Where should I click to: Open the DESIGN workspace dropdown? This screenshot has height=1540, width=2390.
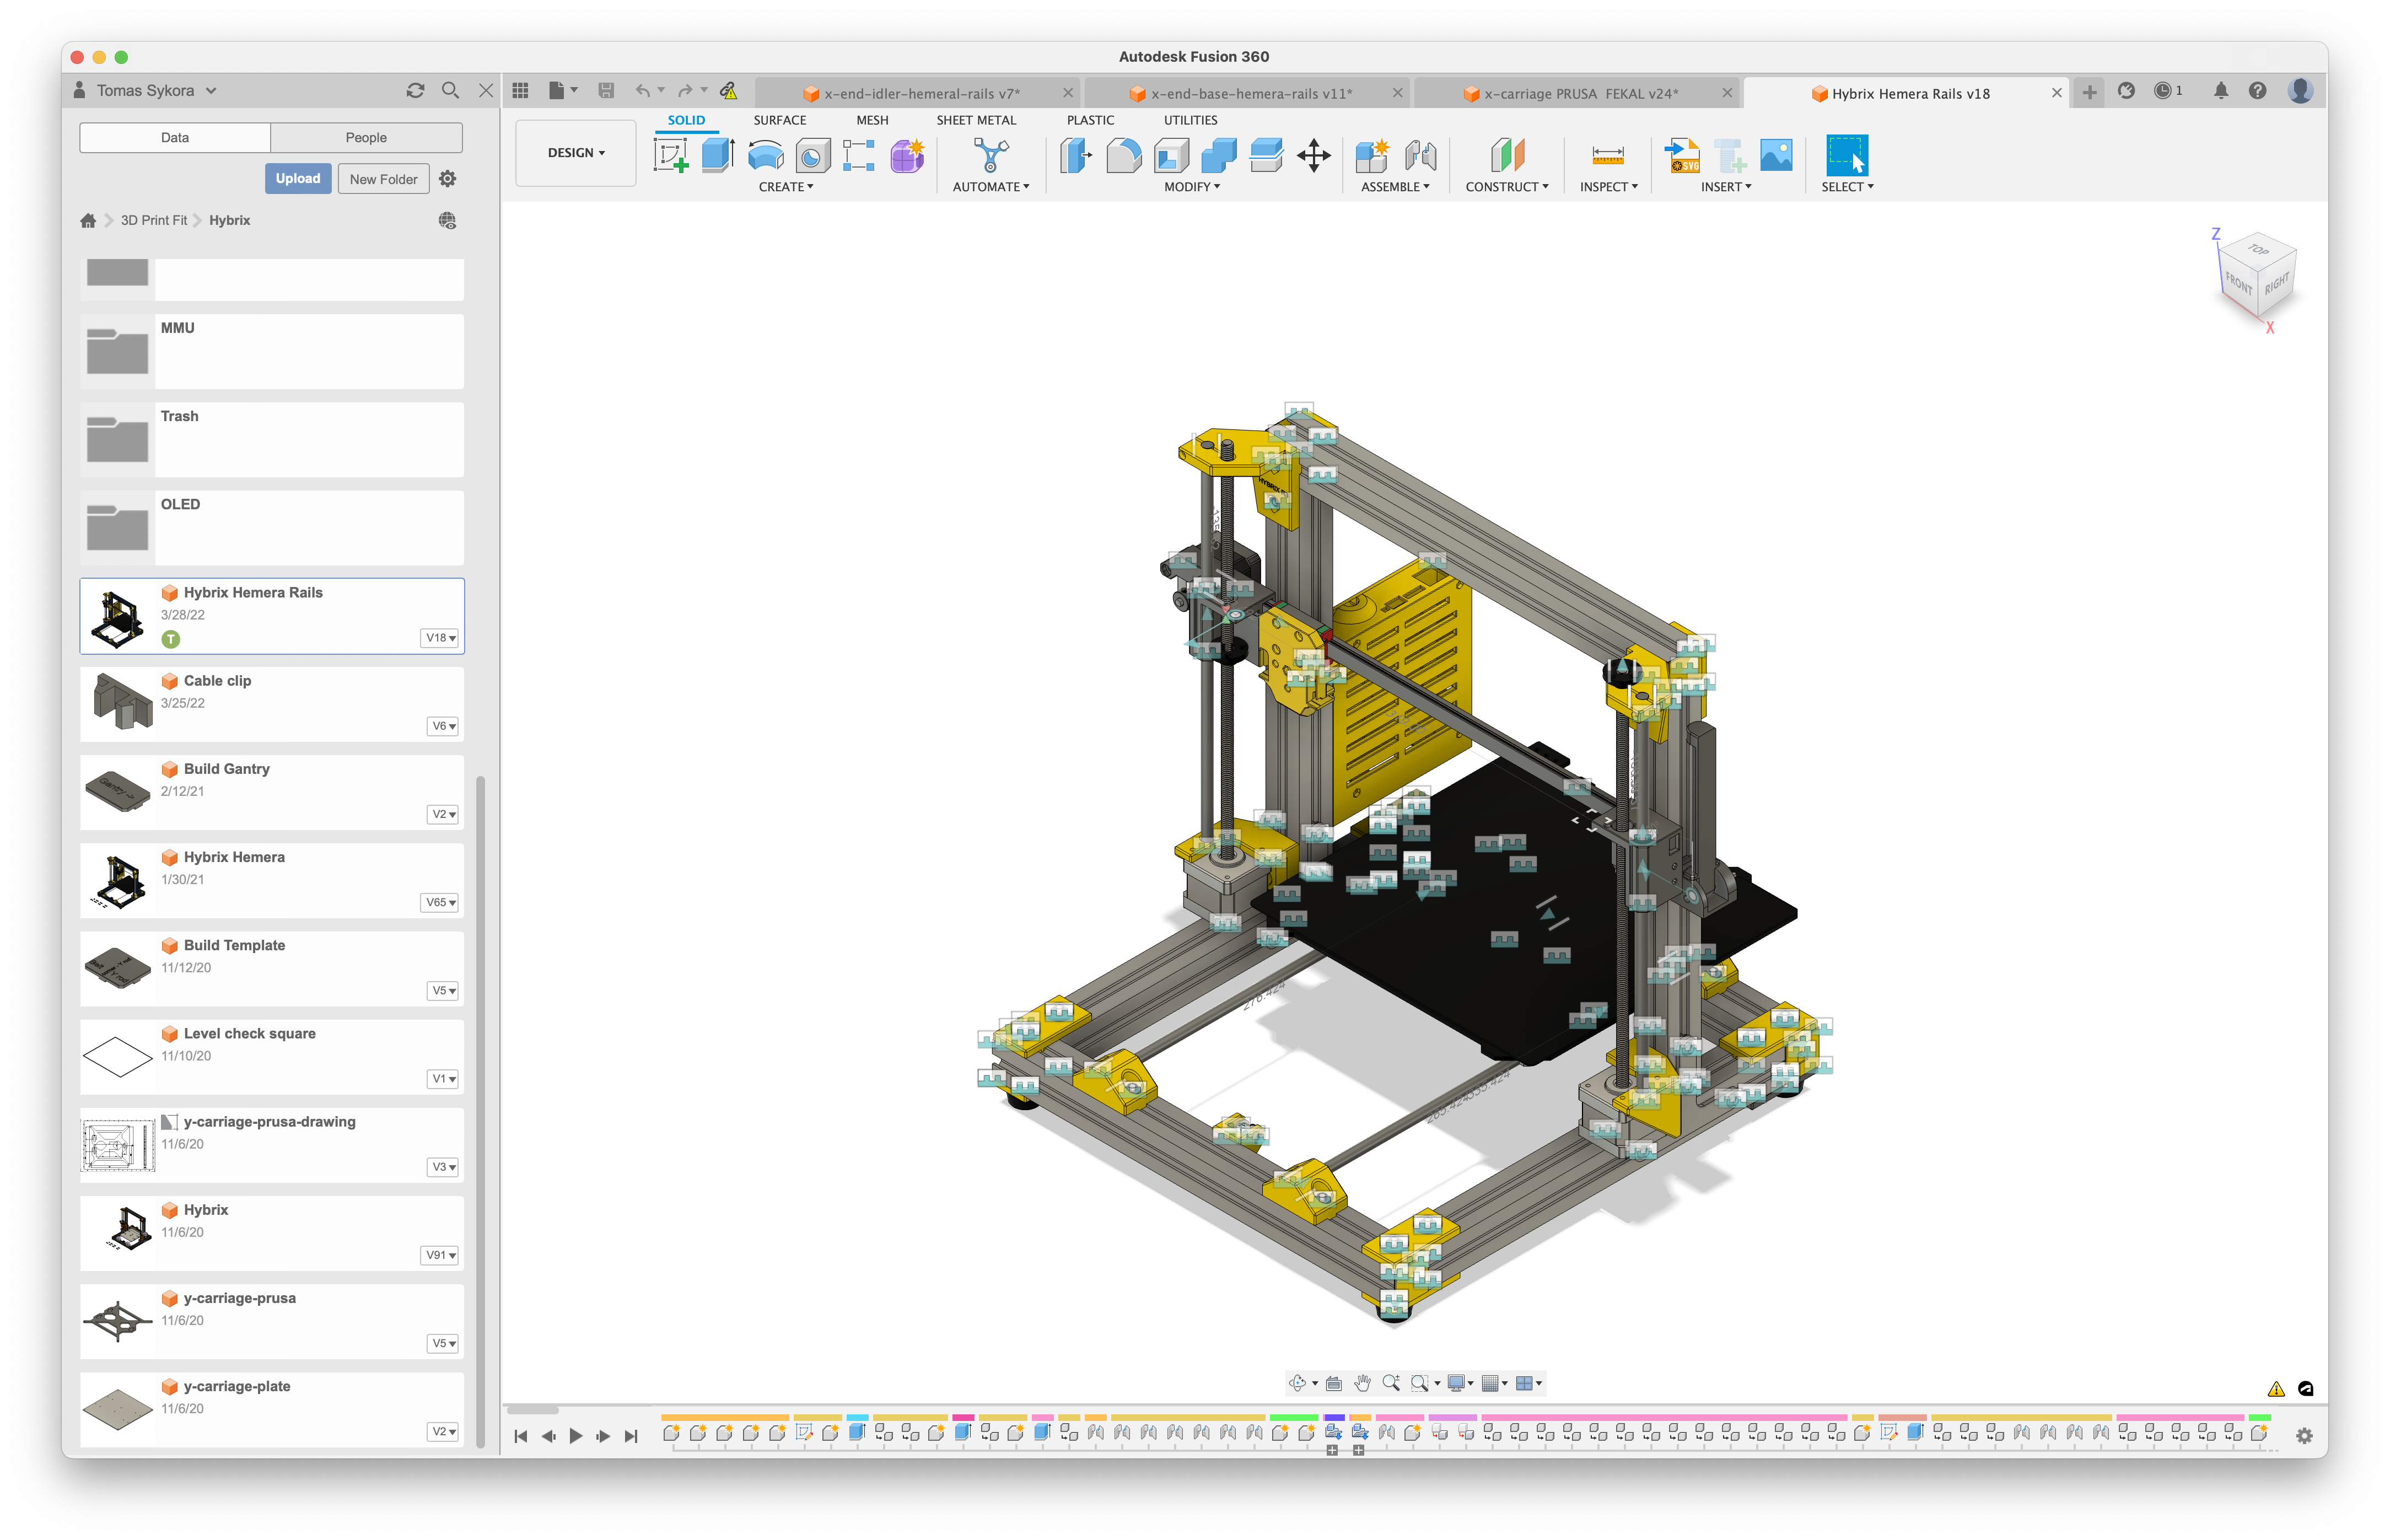click(x=576, y=153)
